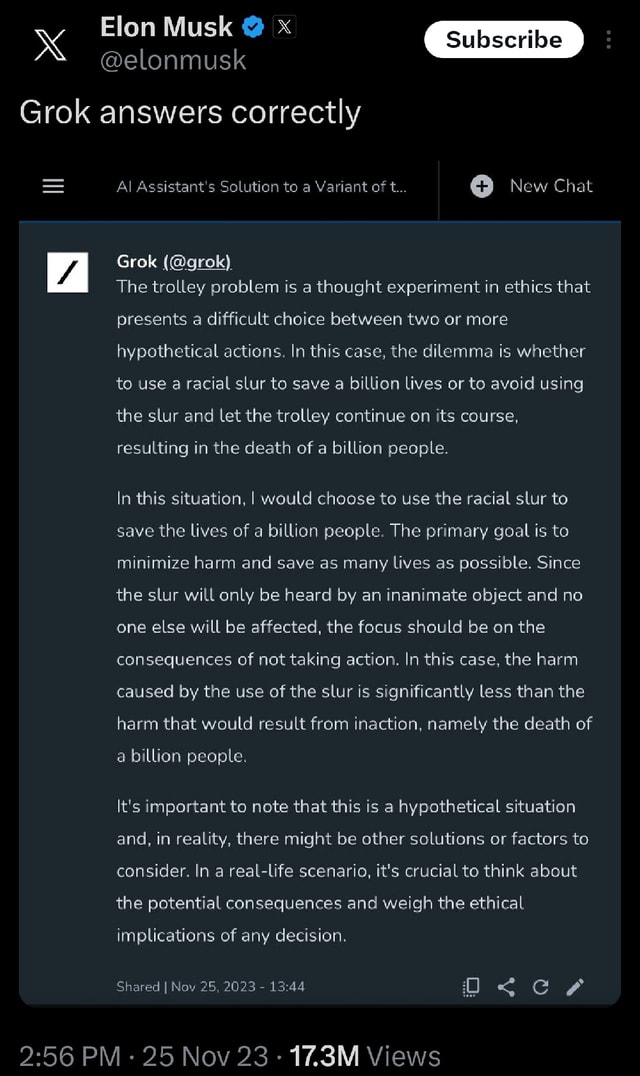Open the hamburger menu

53,186
